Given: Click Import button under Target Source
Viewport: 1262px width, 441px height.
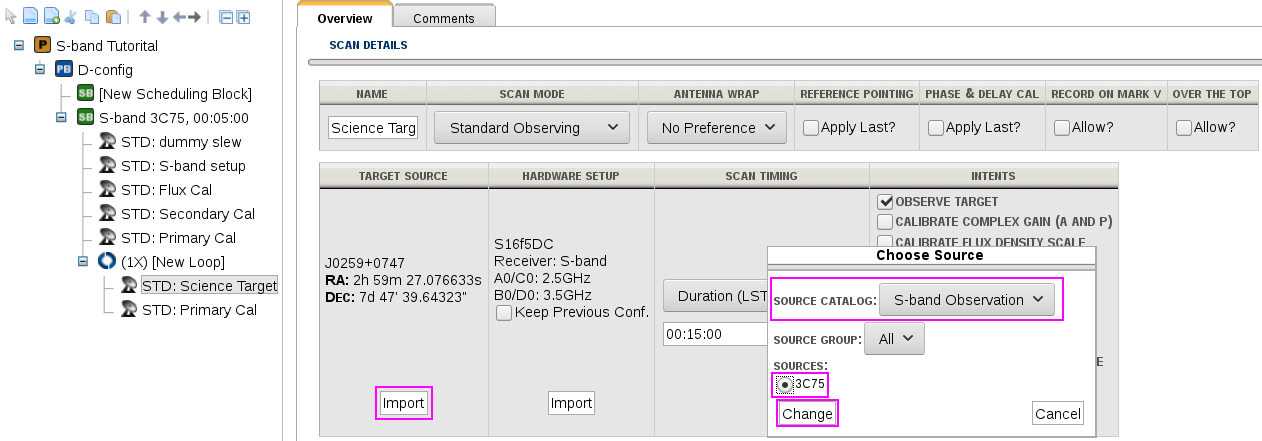Looking at the screenshot, I should click(x=404, y=403).
